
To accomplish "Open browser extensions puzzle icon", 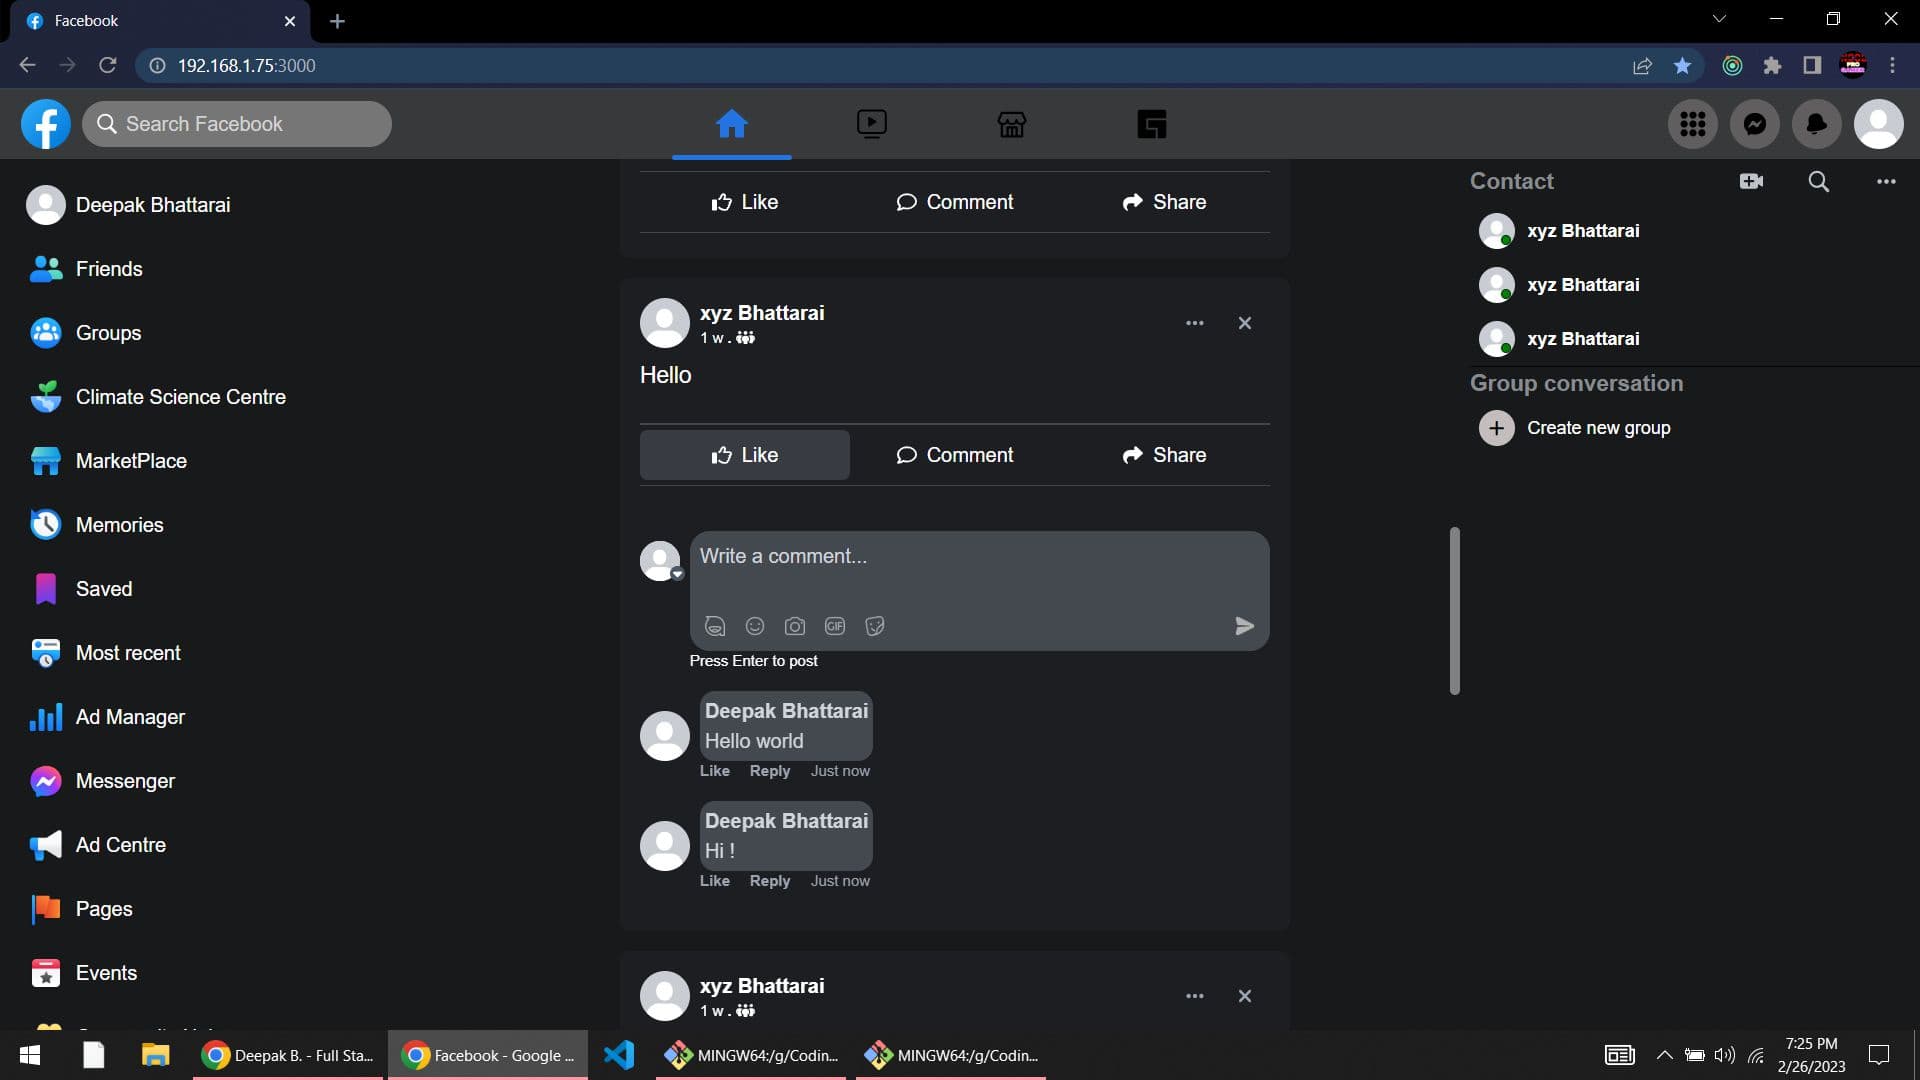I will point(1772,65).
